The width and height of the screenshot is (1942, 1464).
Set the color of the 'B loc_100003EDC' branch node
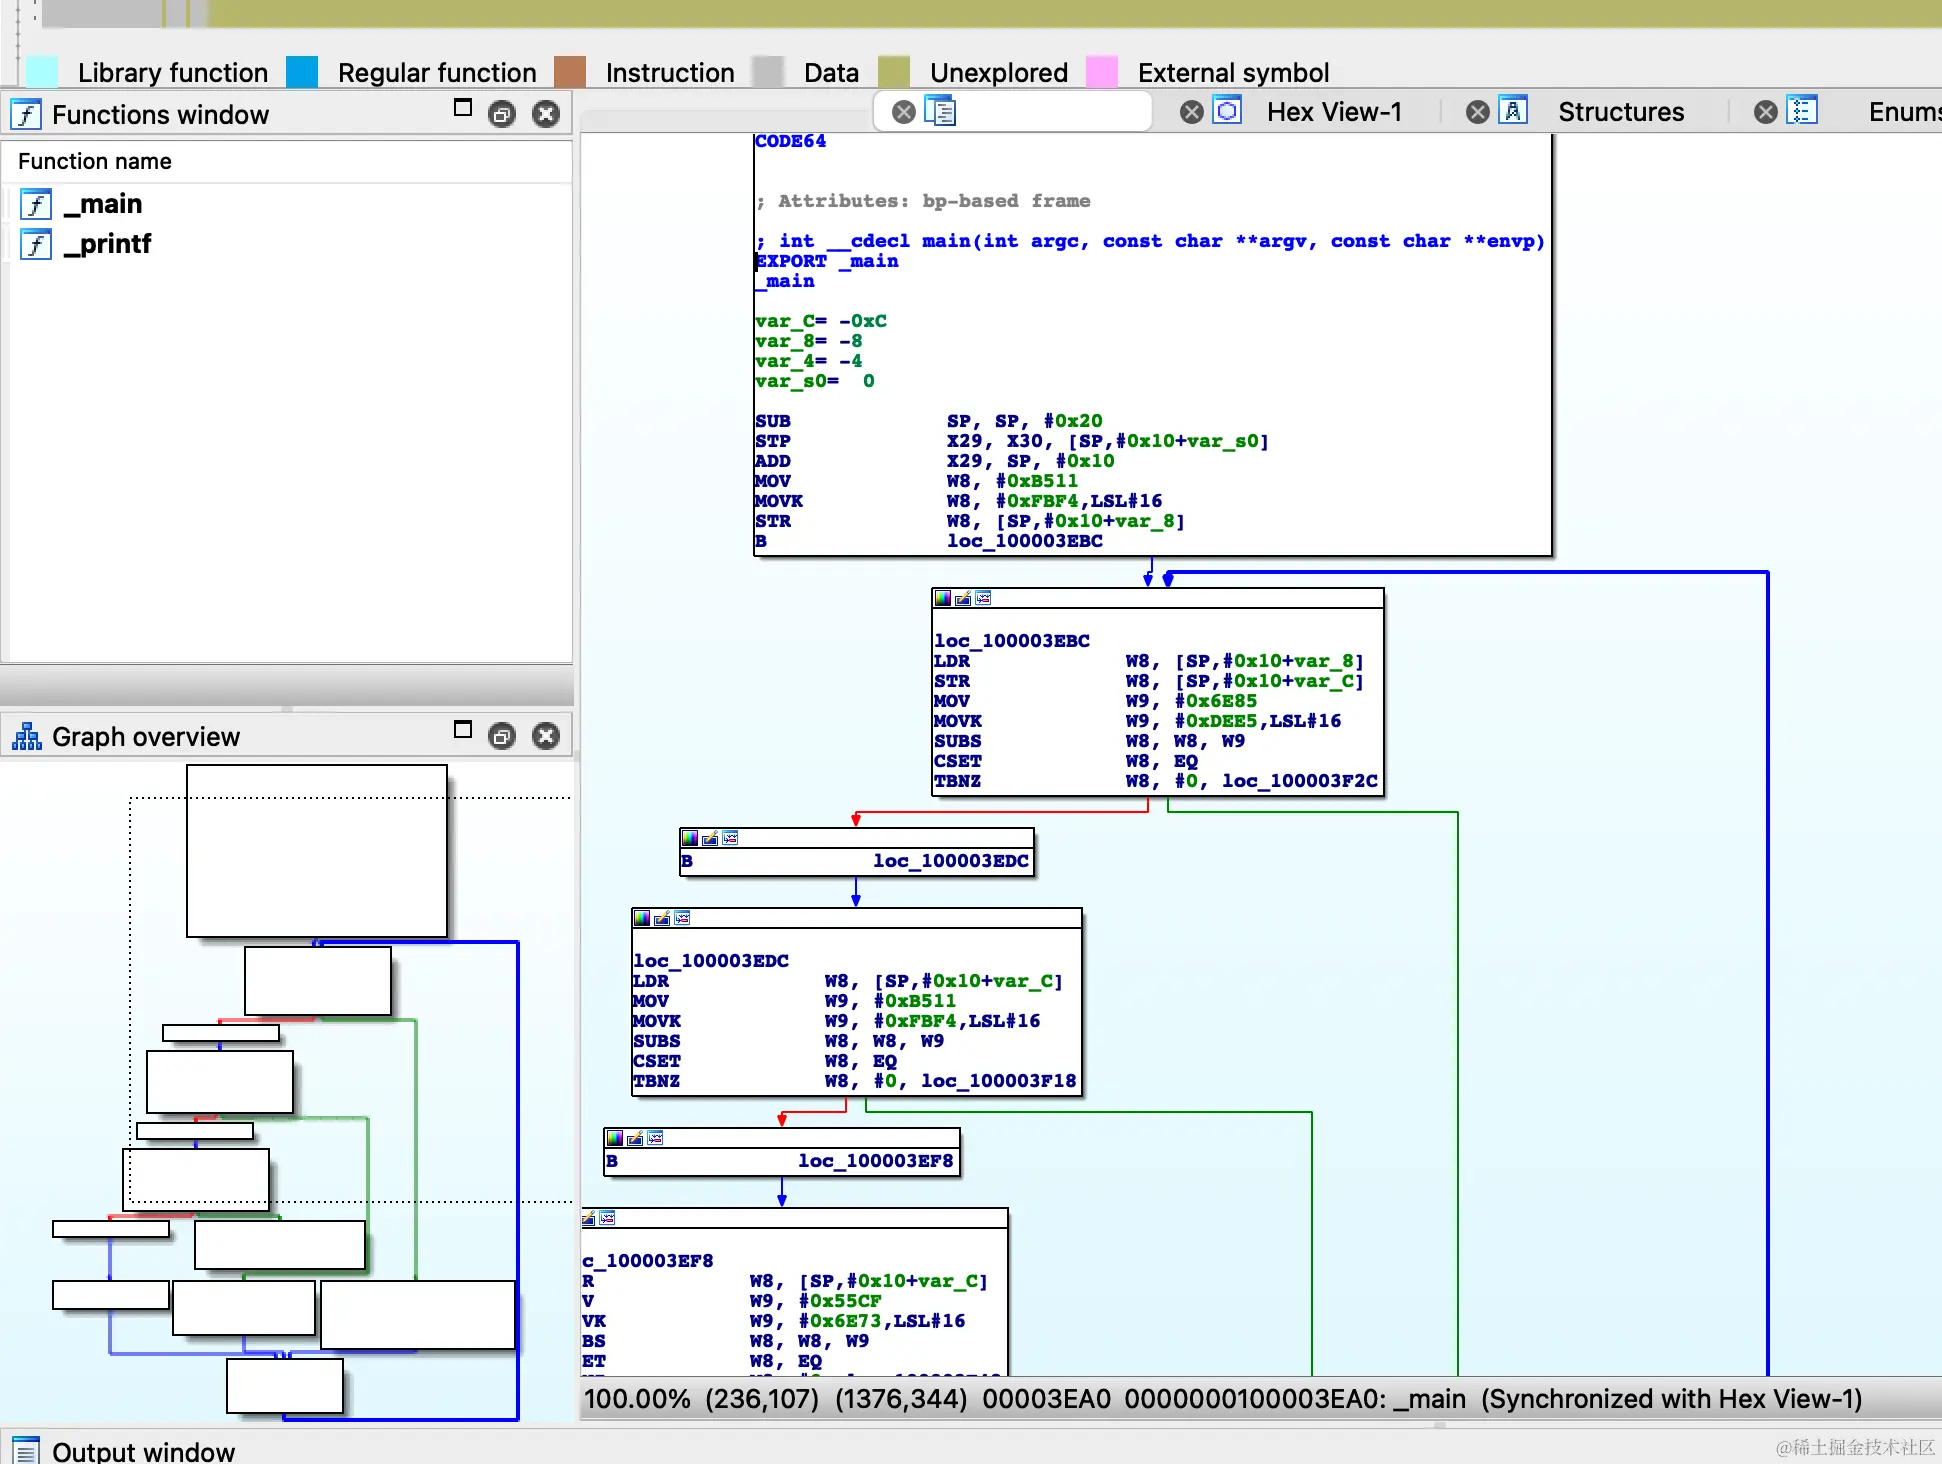(690, 838)
